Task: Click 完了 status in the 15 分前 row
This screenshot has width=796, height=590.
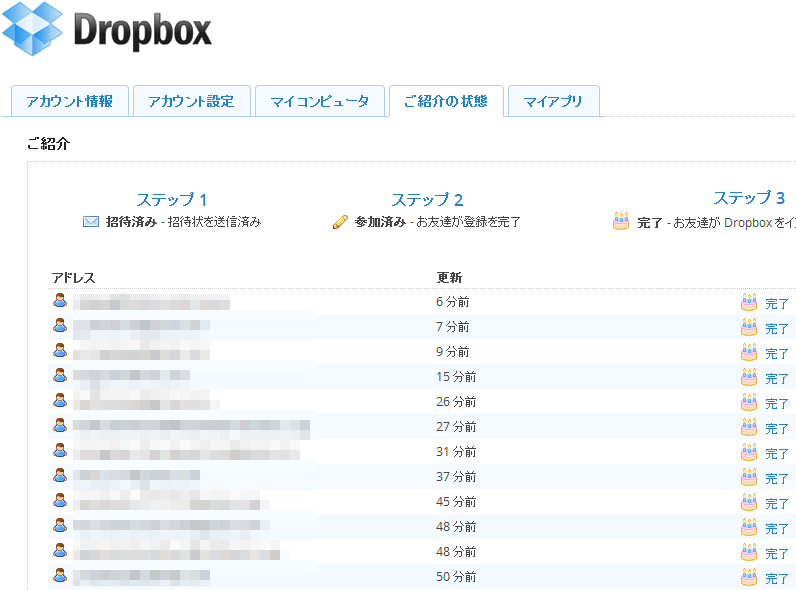Action: [x=777, y=379]
